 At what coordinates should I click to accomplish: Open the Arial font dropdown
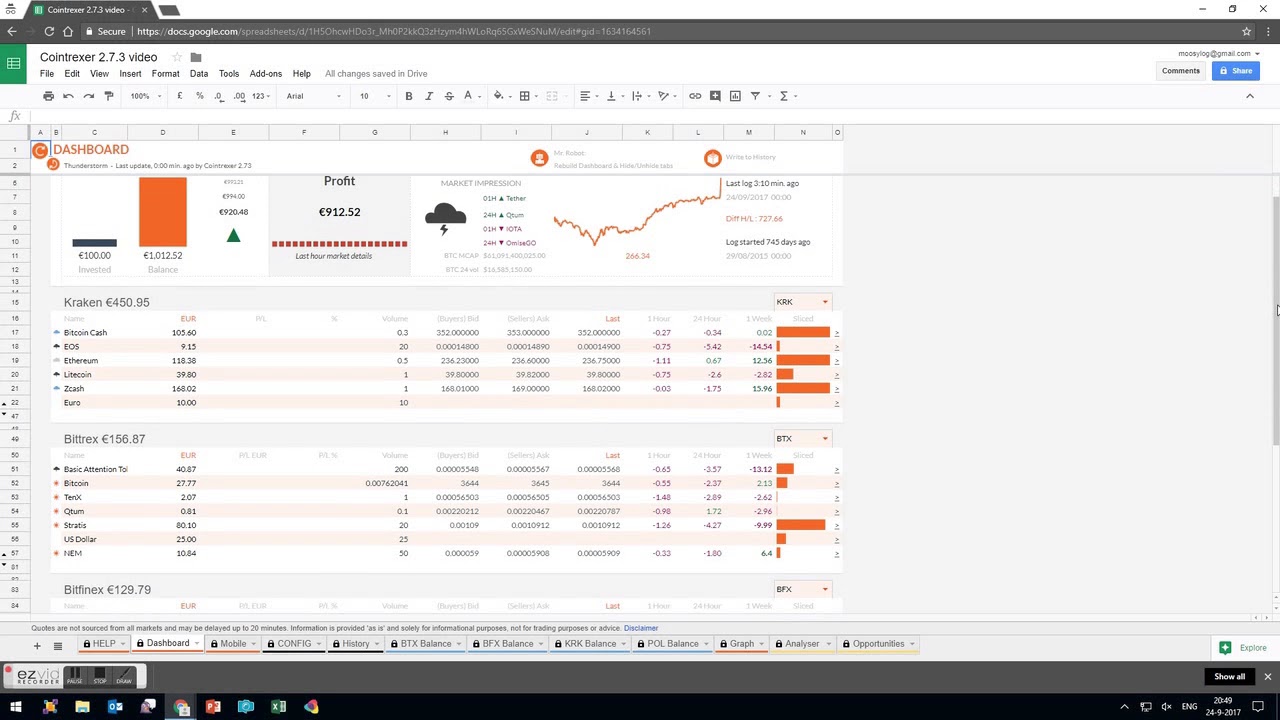pyautogui.click(x=313, y=96)
